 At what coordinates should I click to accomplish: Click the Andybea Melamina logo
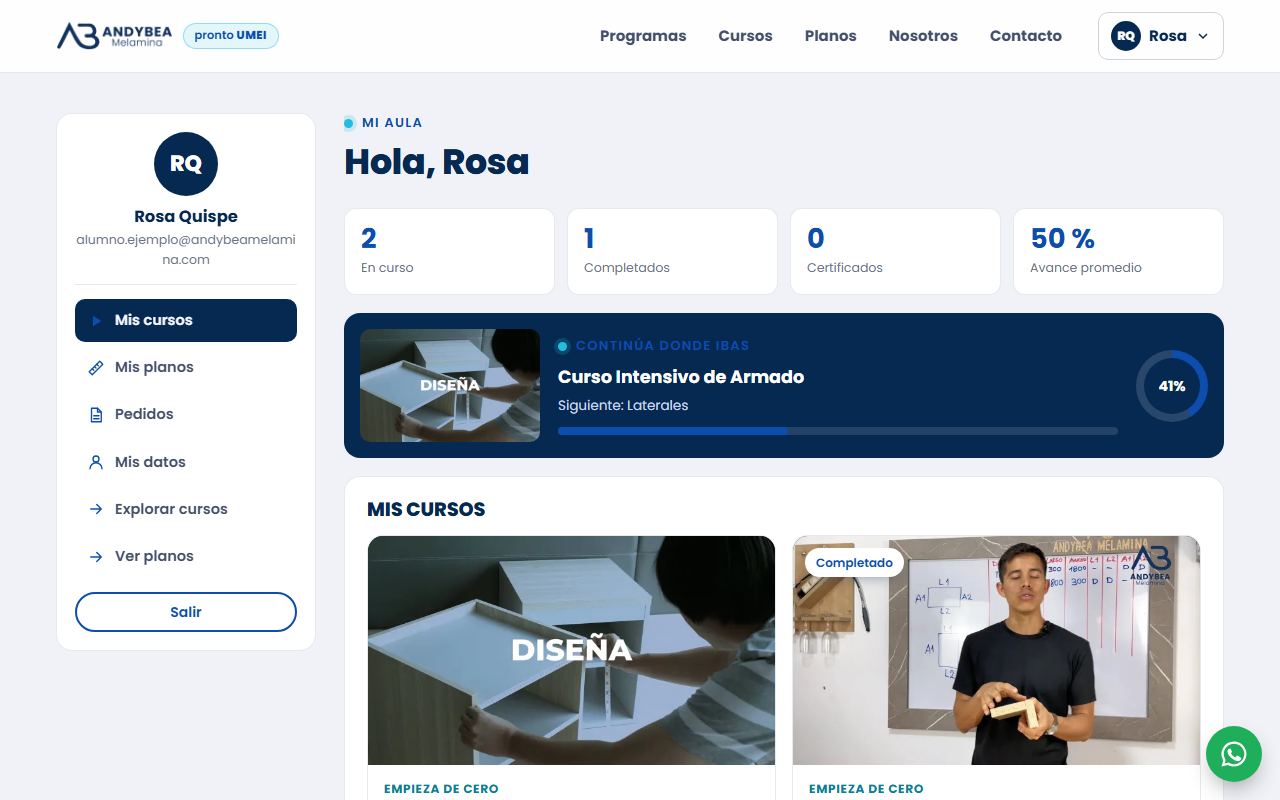pos(114,36)
